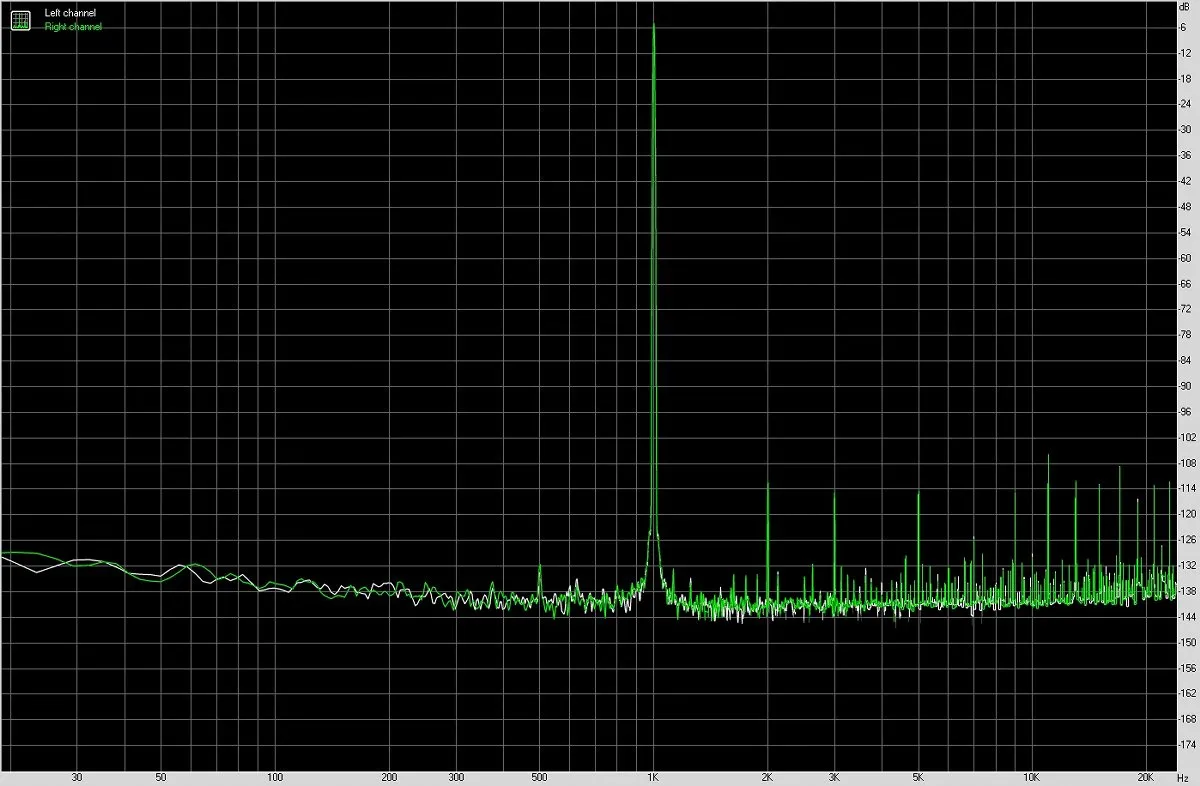
Task: Select the 'Right channel' legend label
Action: [x=73, y=26]
